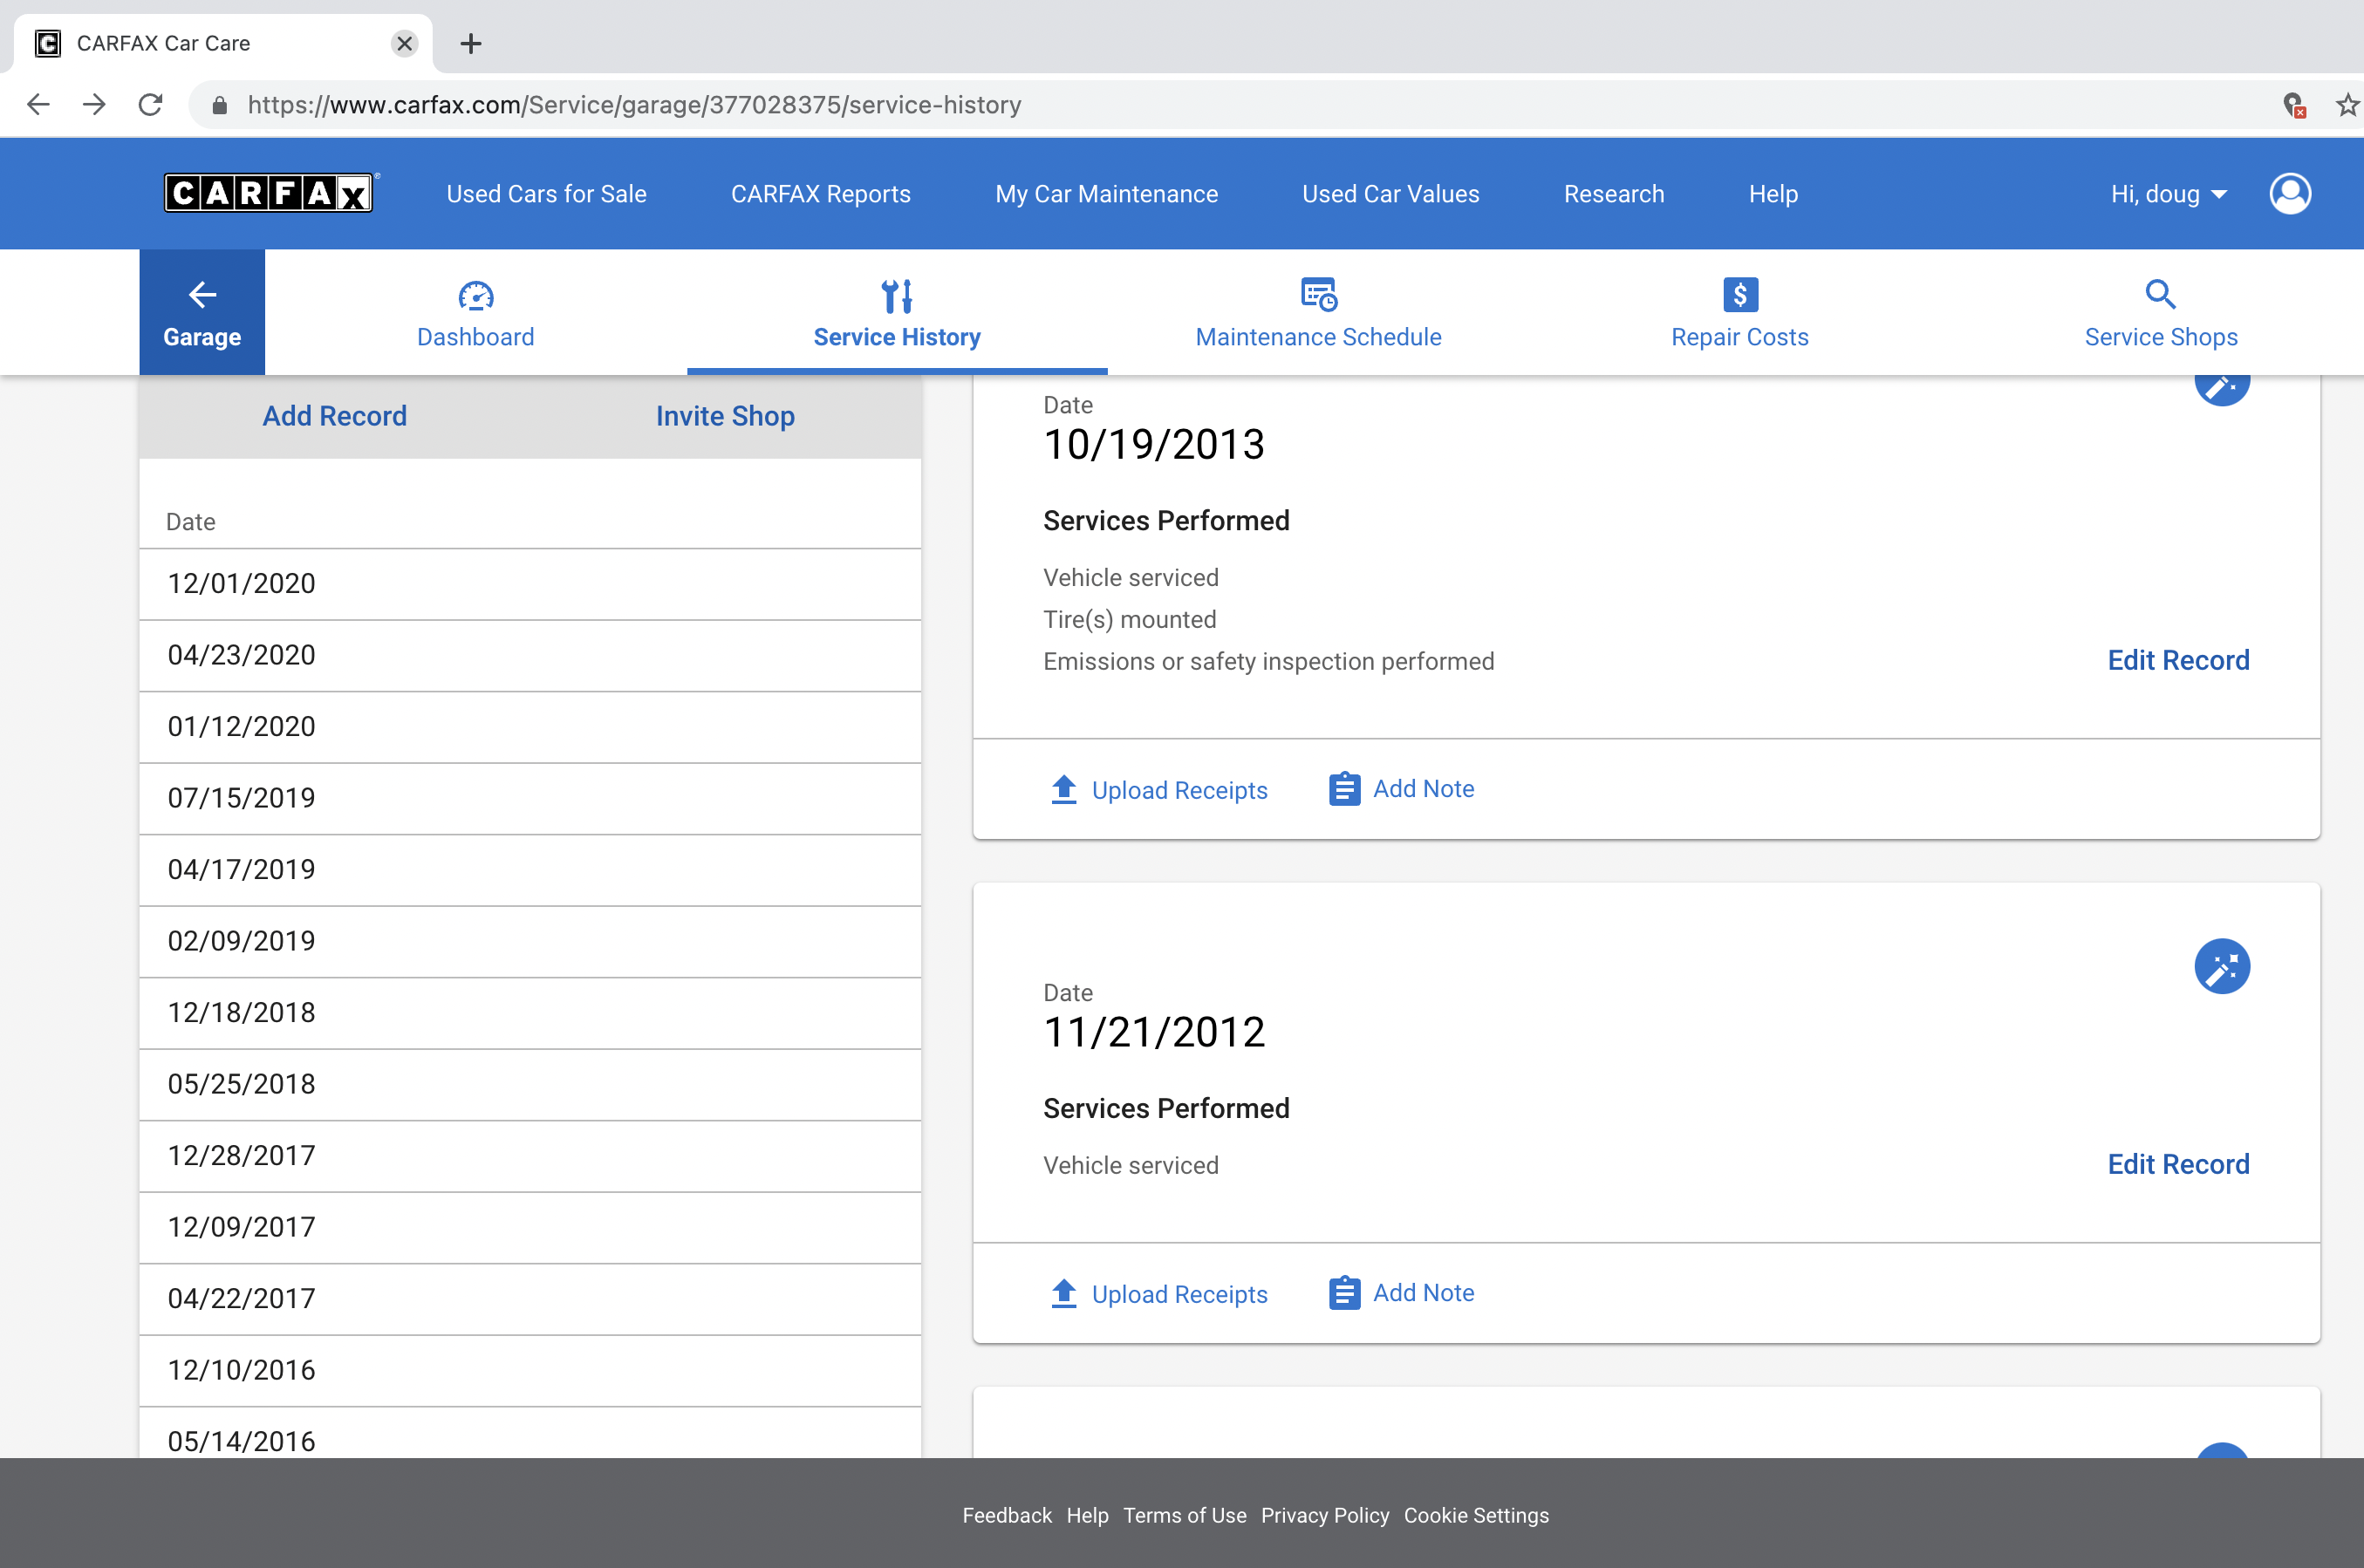Open CARFAX Reports menu

[x=820, y=194]
